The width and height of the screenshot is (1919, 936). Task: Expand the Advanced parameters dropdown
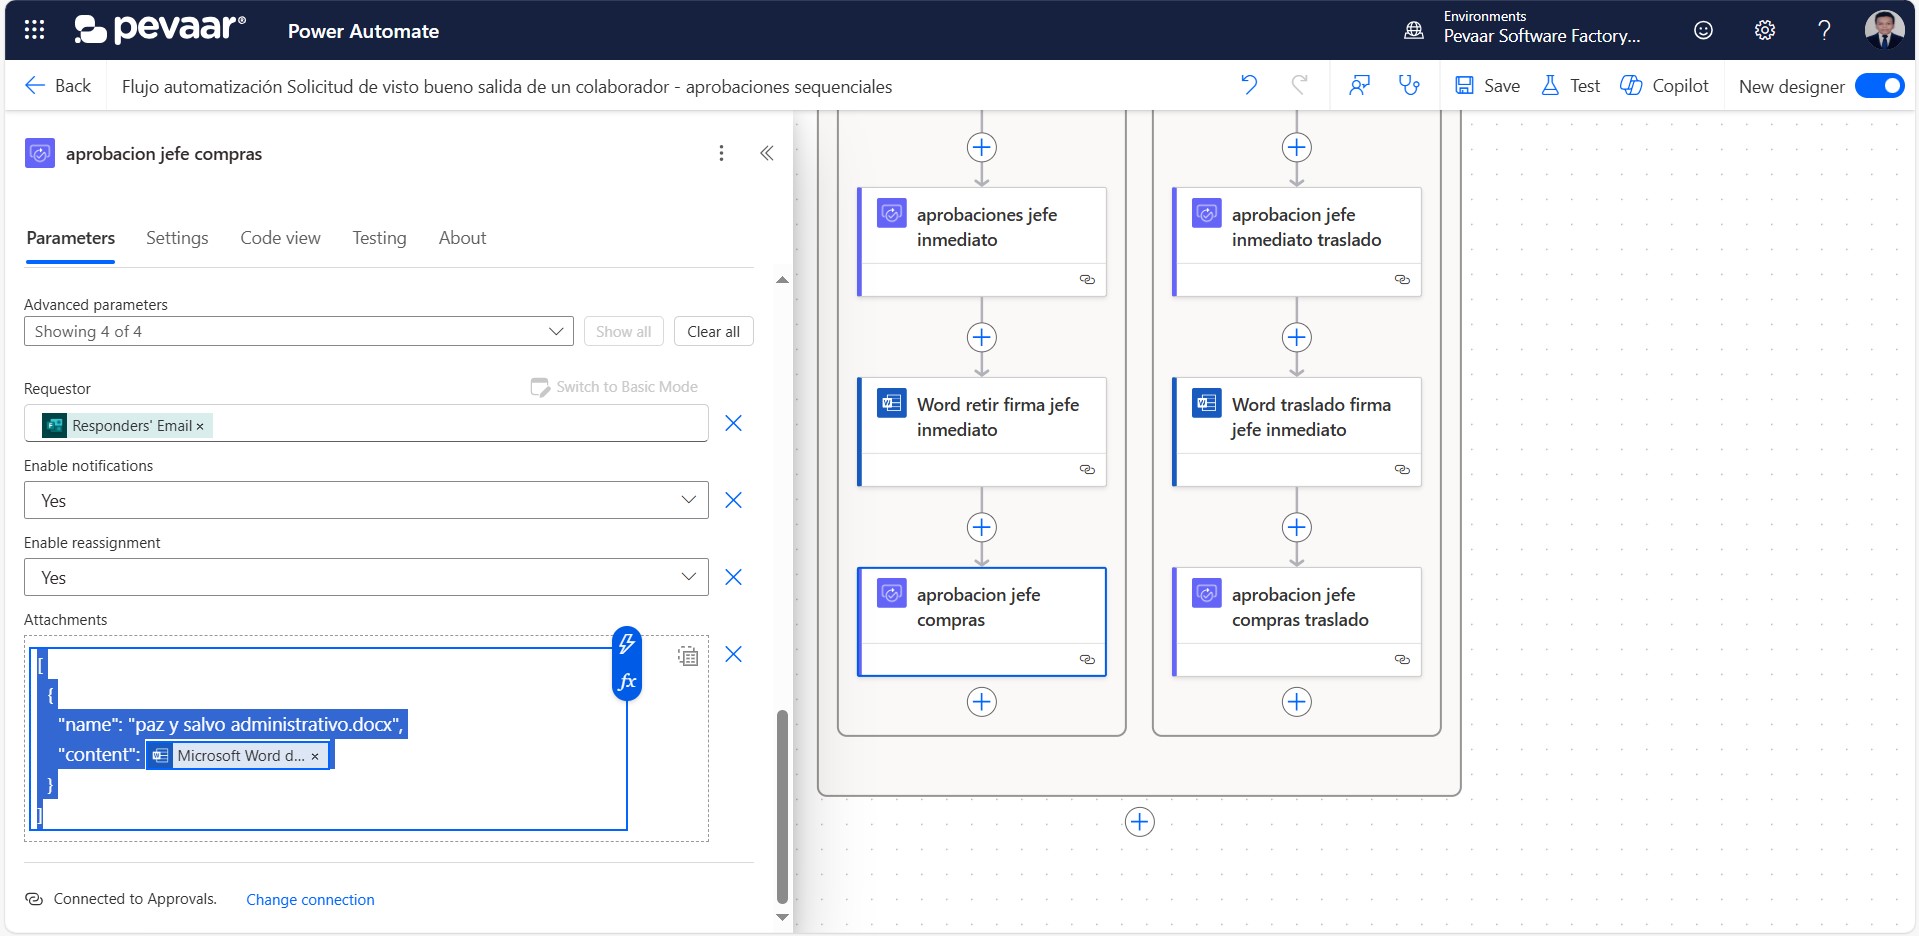point(299,331)
